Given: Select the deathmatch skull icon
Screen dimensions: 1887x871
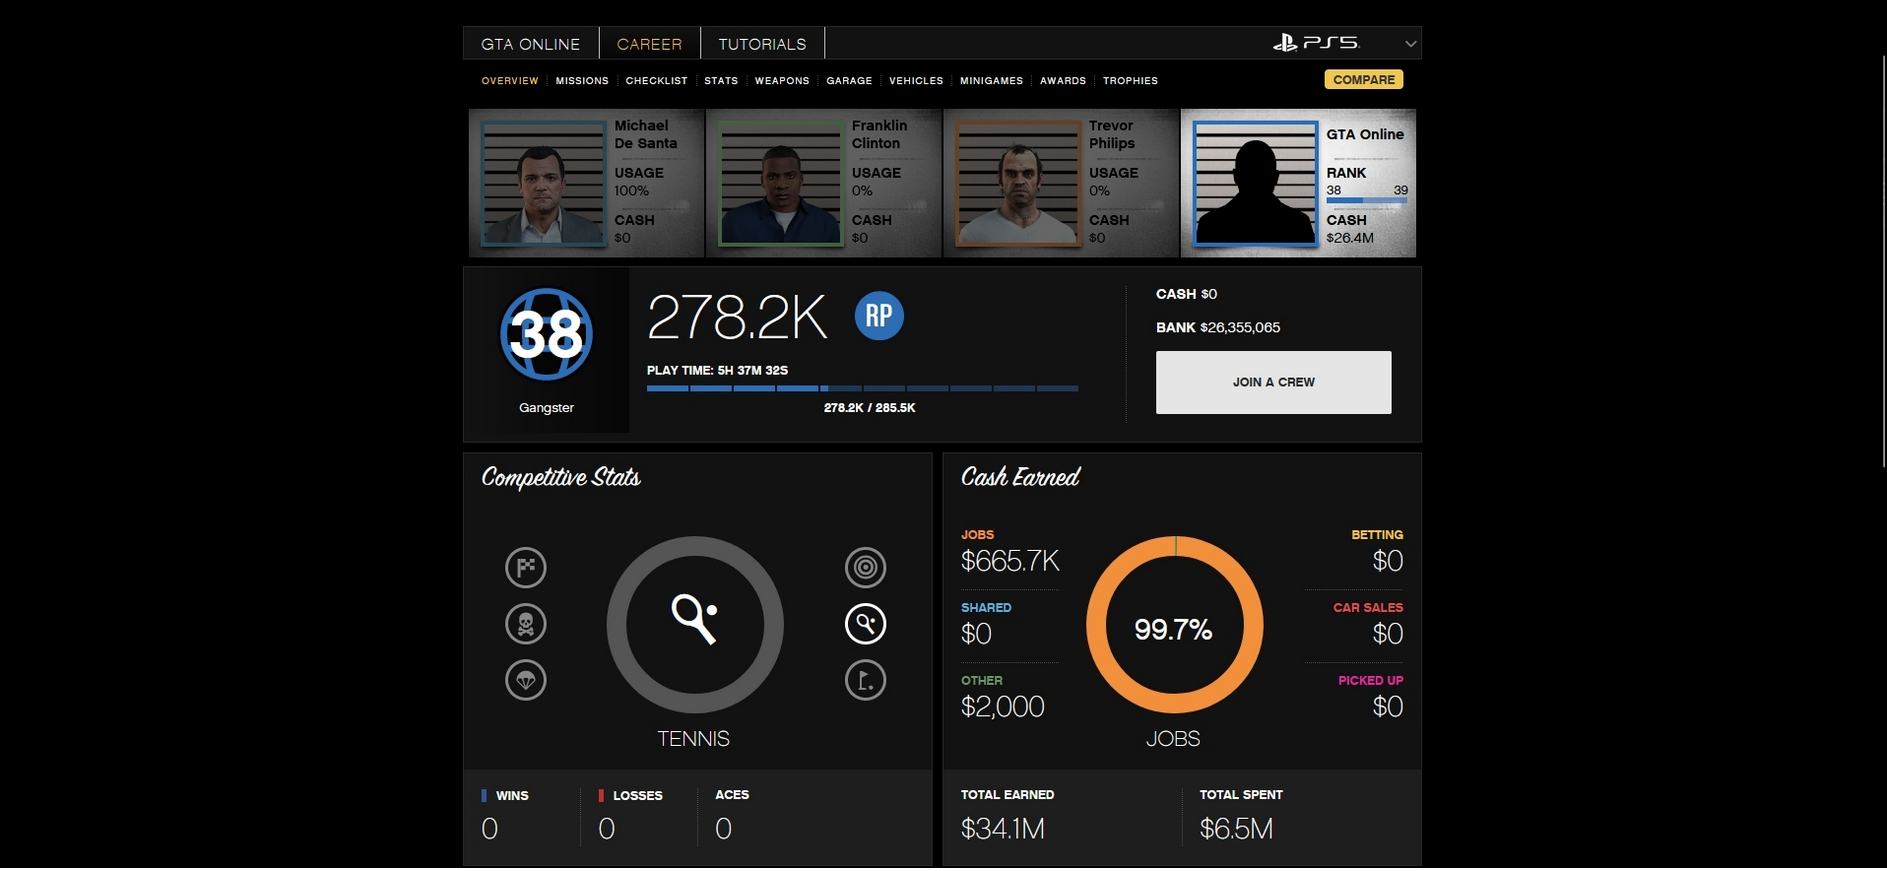Looking at the screenshot, I should tap(526, 624).
